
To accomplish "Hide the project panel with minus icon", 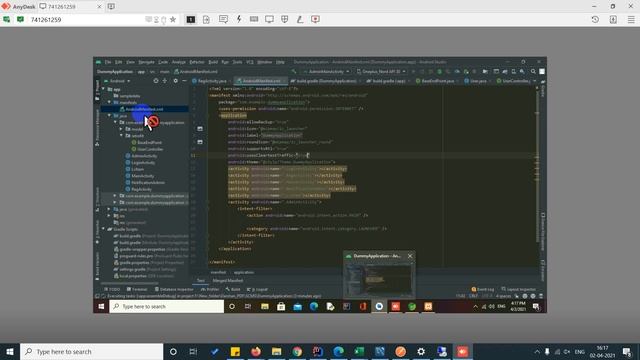I will [x=184, y=81].
